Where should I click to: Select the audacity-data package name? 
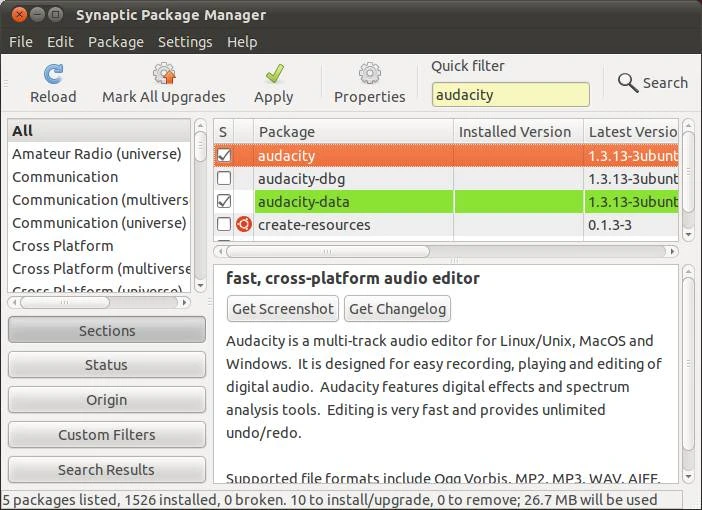(x=303, y=201)
